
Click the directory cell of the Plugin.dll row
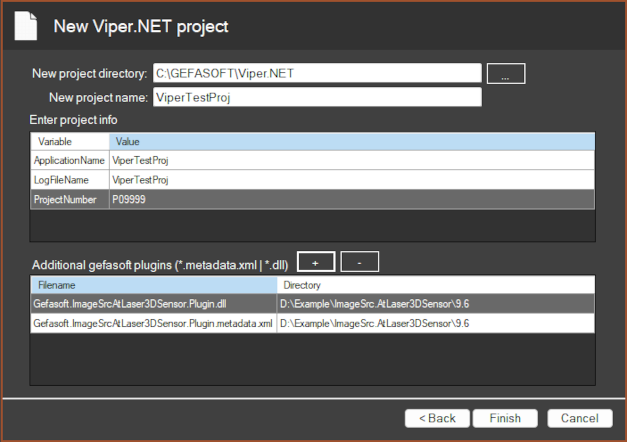coord(436,304)
